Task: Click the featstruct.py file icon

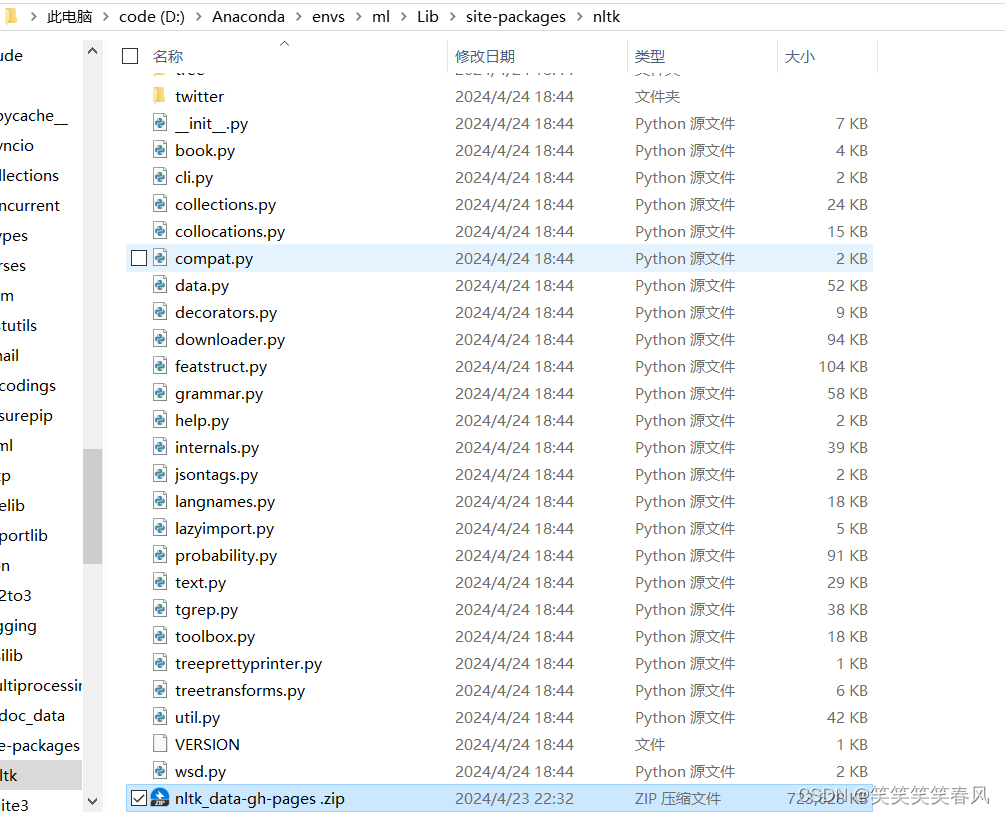Action: point(160,365)
